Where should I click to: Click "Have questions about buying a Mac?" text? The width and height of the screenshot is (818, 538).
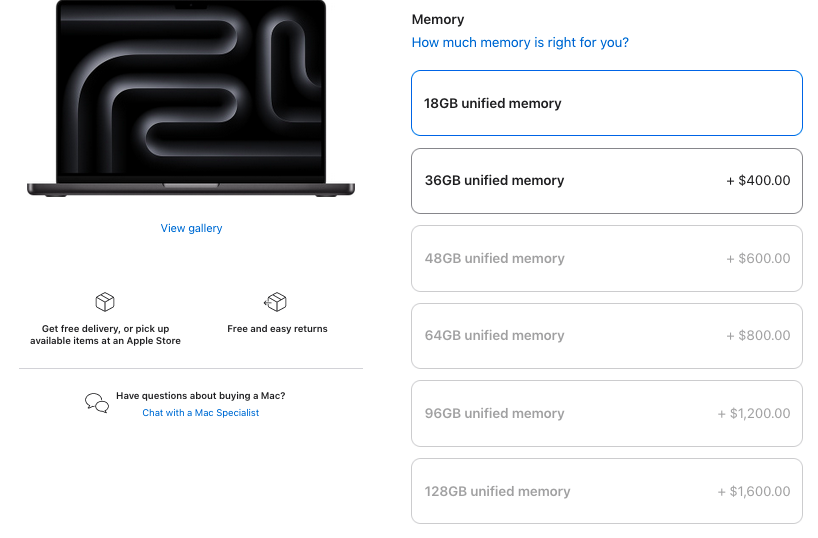point(200,396)
